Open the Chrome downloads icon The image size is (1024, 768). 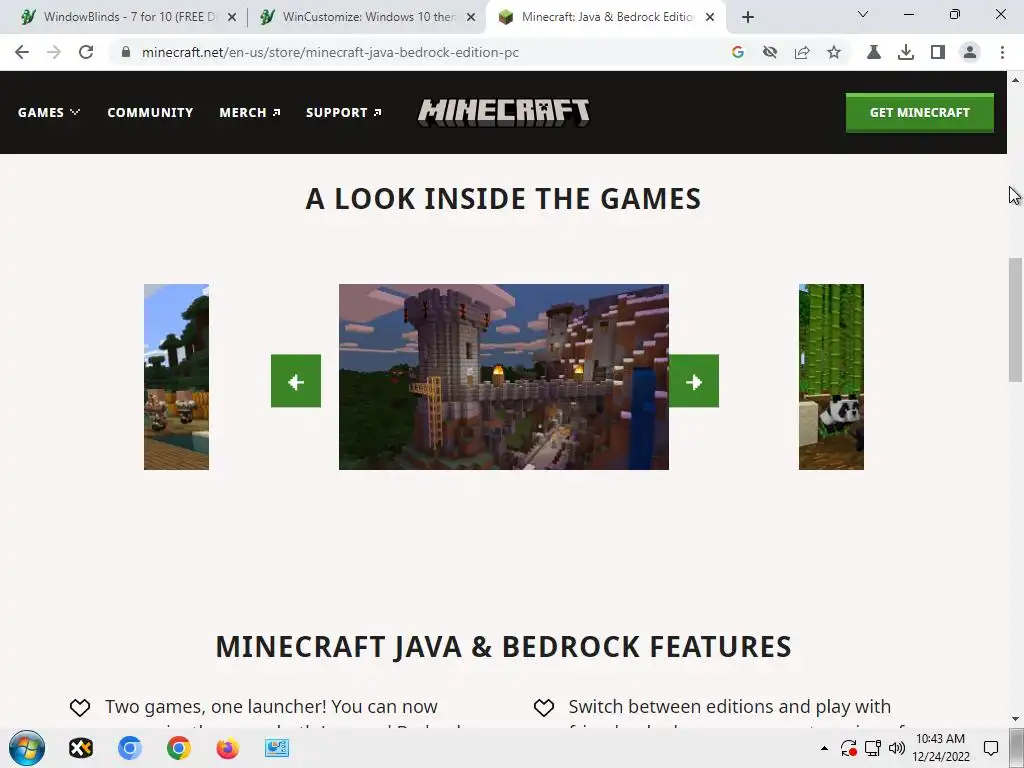tap(906, 52)
